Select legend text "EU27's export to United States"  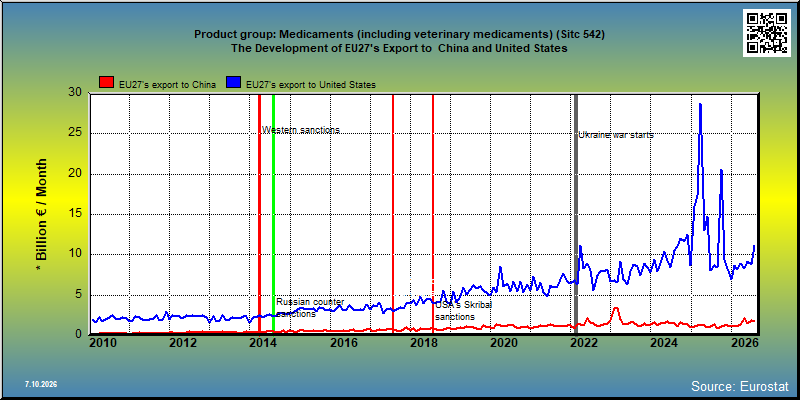click(311, 85)
